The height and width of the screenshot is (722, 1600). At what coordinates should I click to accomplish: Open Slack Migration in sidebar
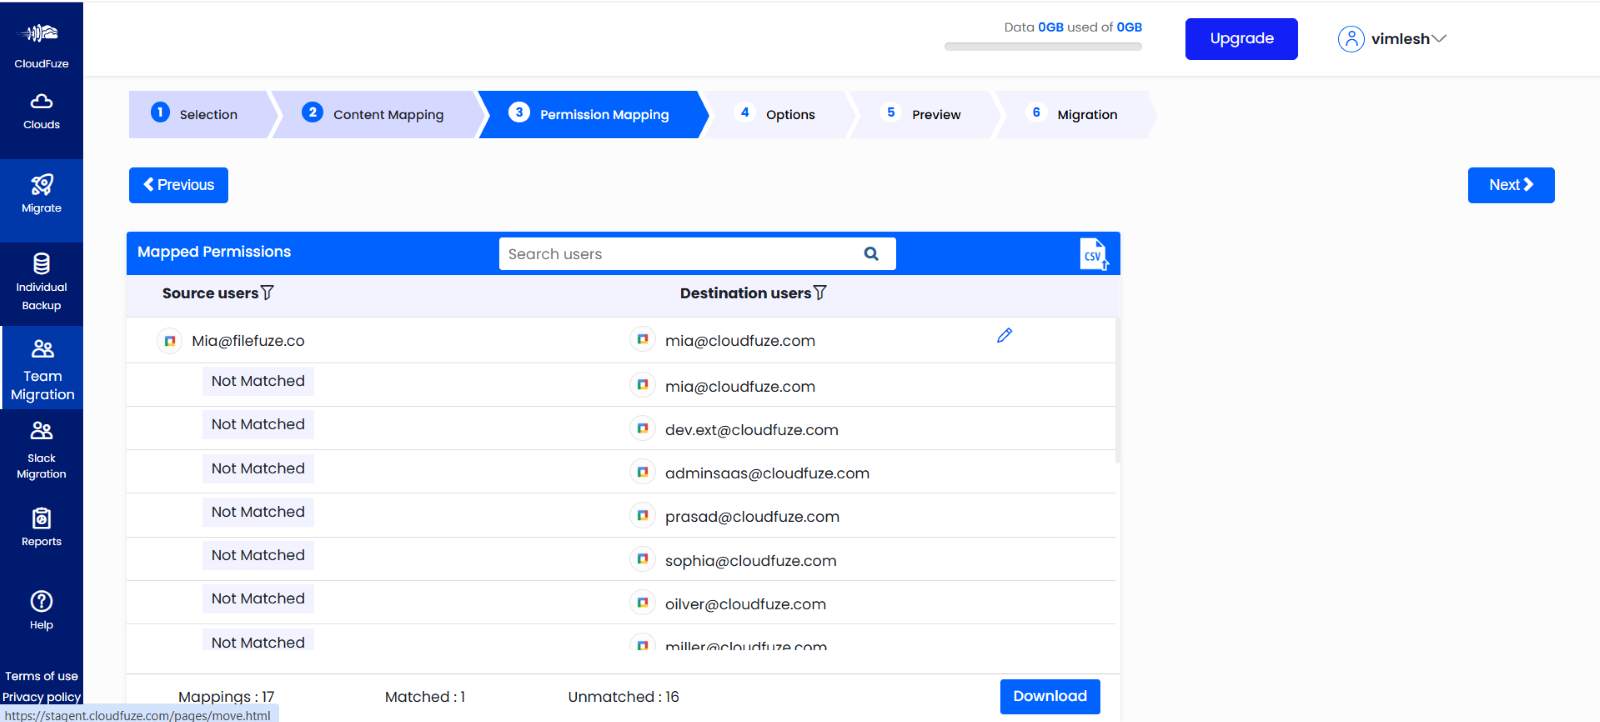point(41,450)
